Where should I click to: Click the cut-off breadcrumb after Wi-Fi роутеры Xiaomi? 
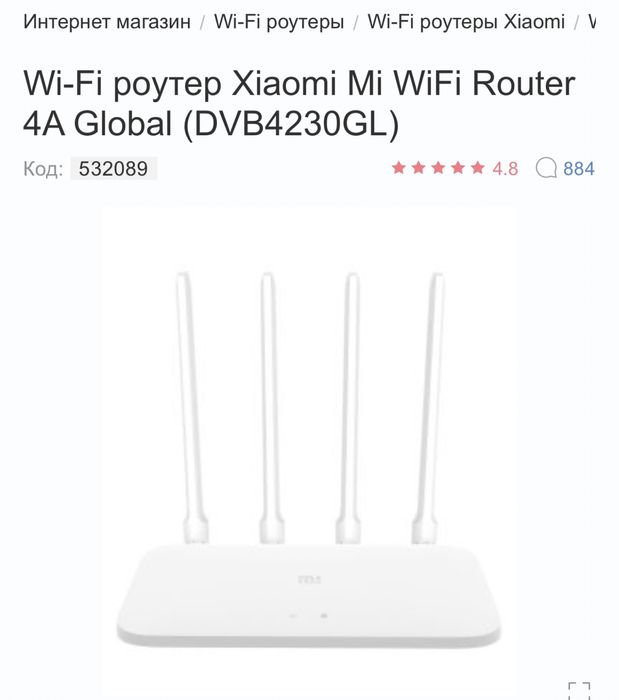(x=592, y=21)
